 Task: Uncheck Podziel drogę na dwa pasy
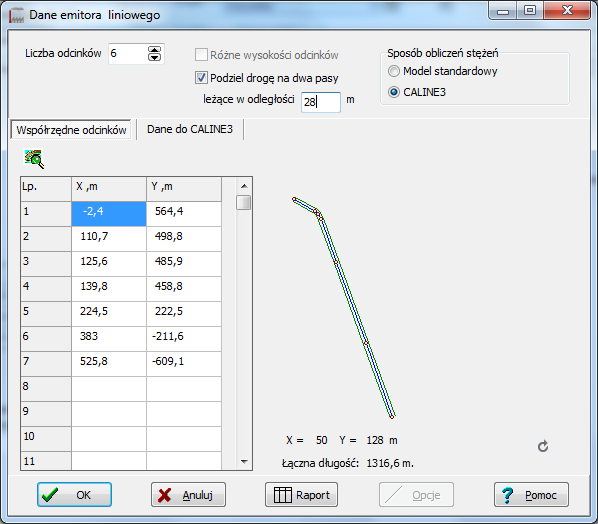[x=201, y=78]
